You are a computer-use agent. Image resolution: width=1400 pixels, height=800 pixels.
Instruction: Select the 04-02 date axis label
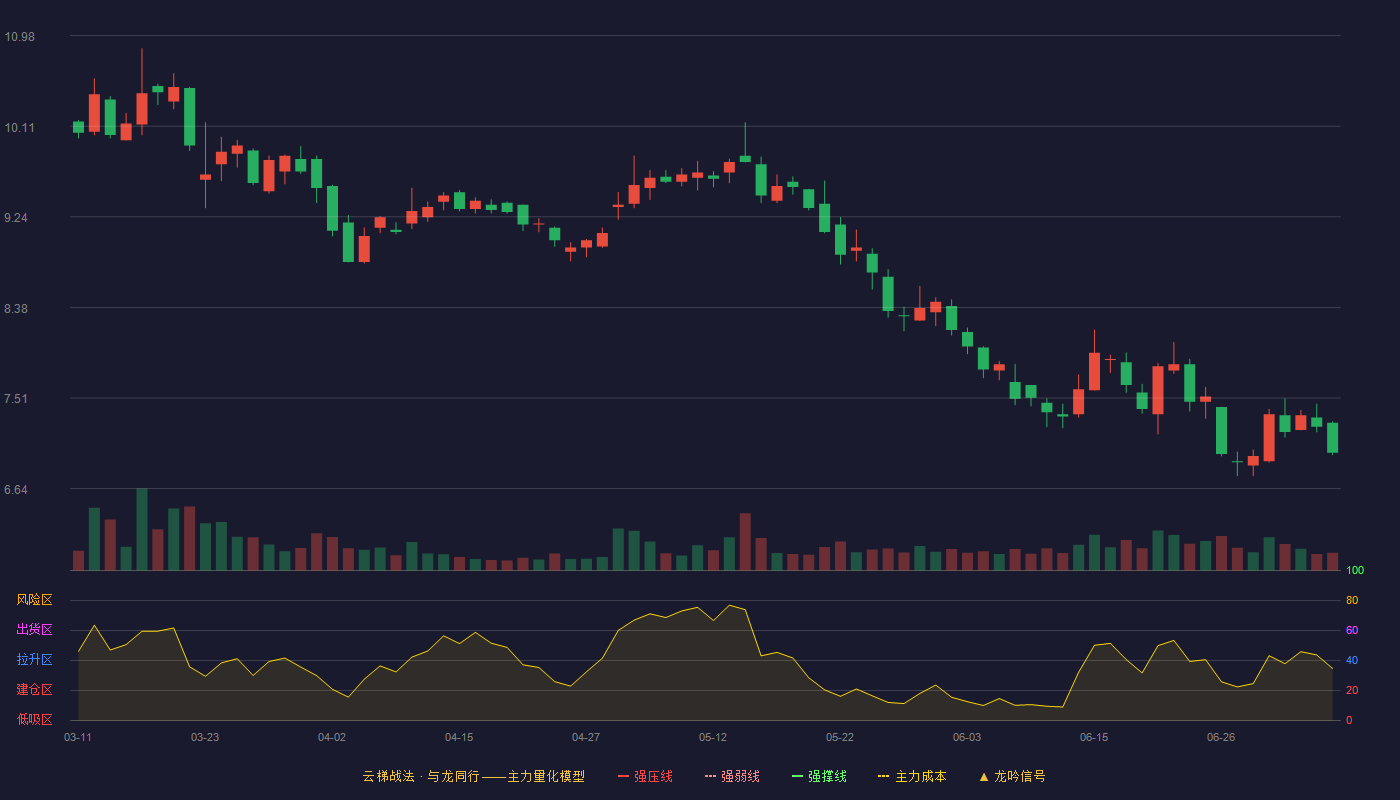coord(332,737)
